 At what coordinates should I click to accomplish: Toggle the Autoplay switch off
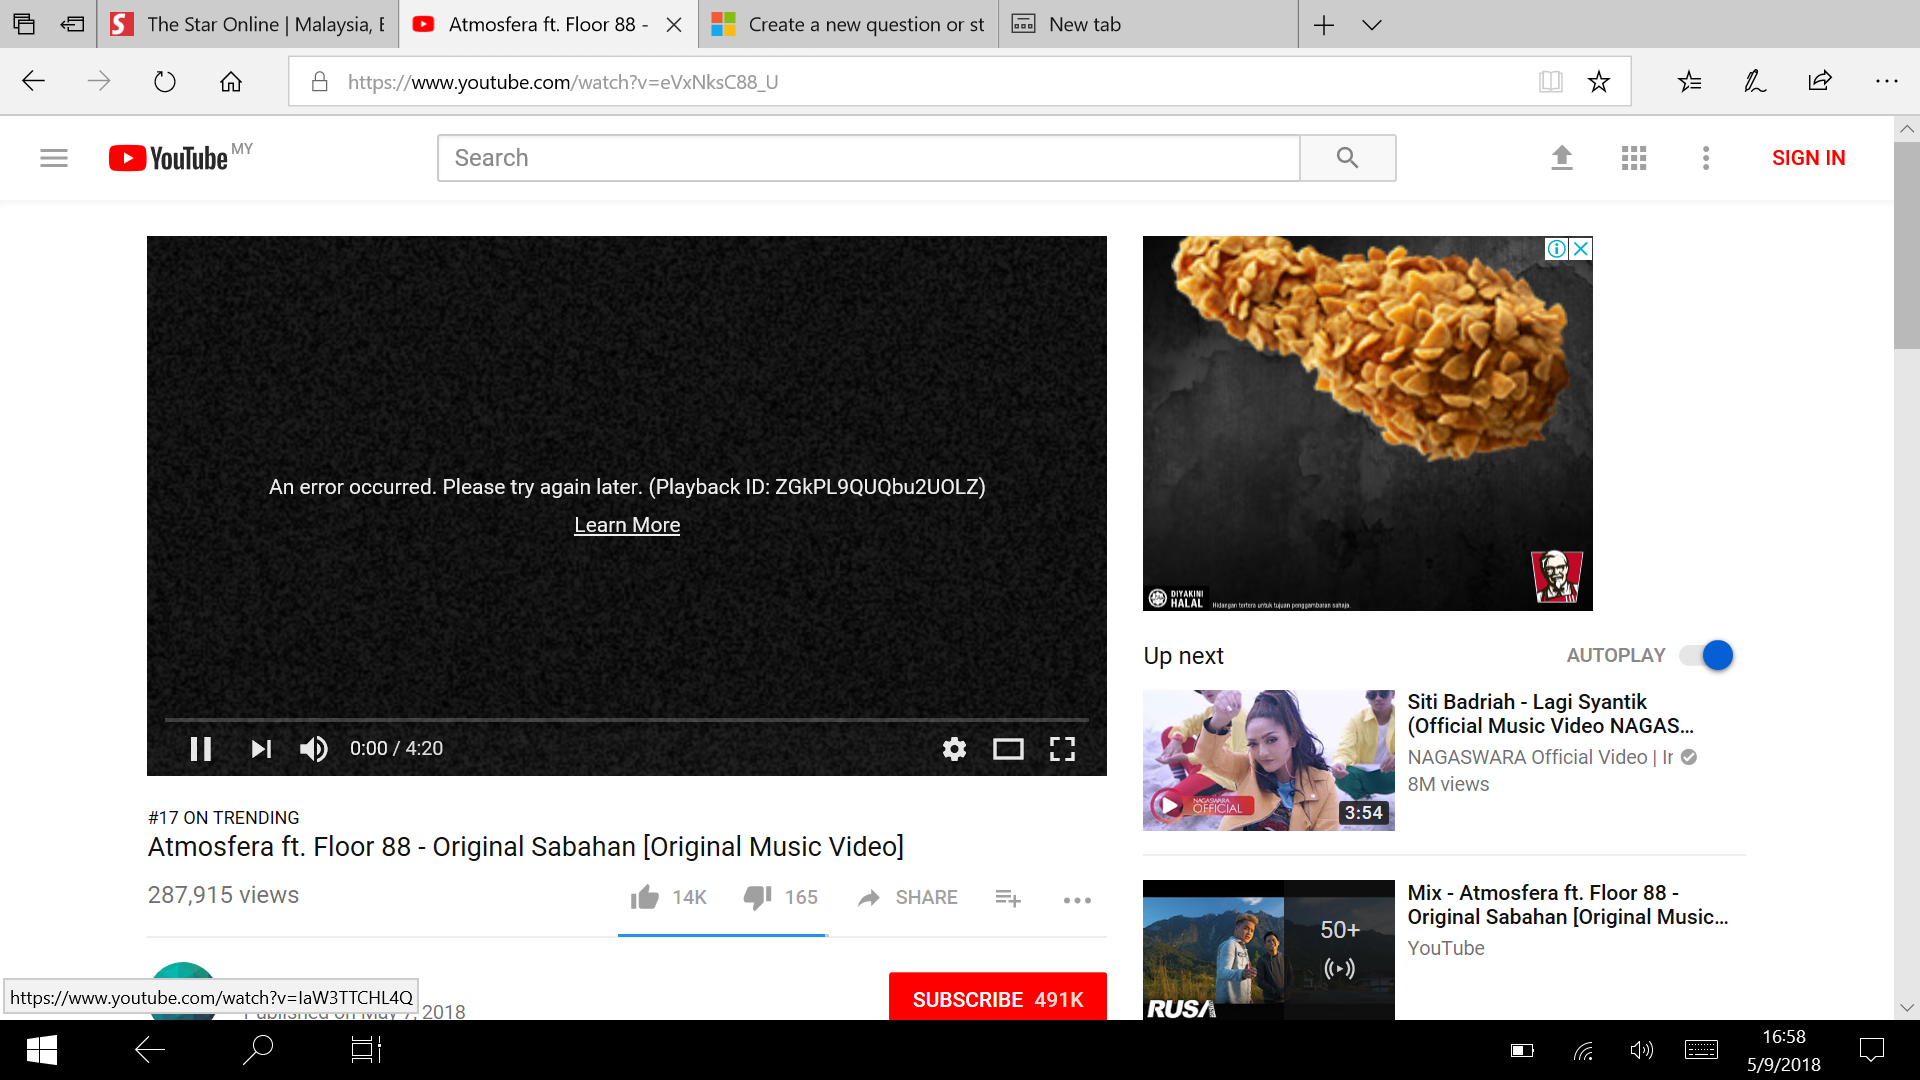tap(1708, 656)
